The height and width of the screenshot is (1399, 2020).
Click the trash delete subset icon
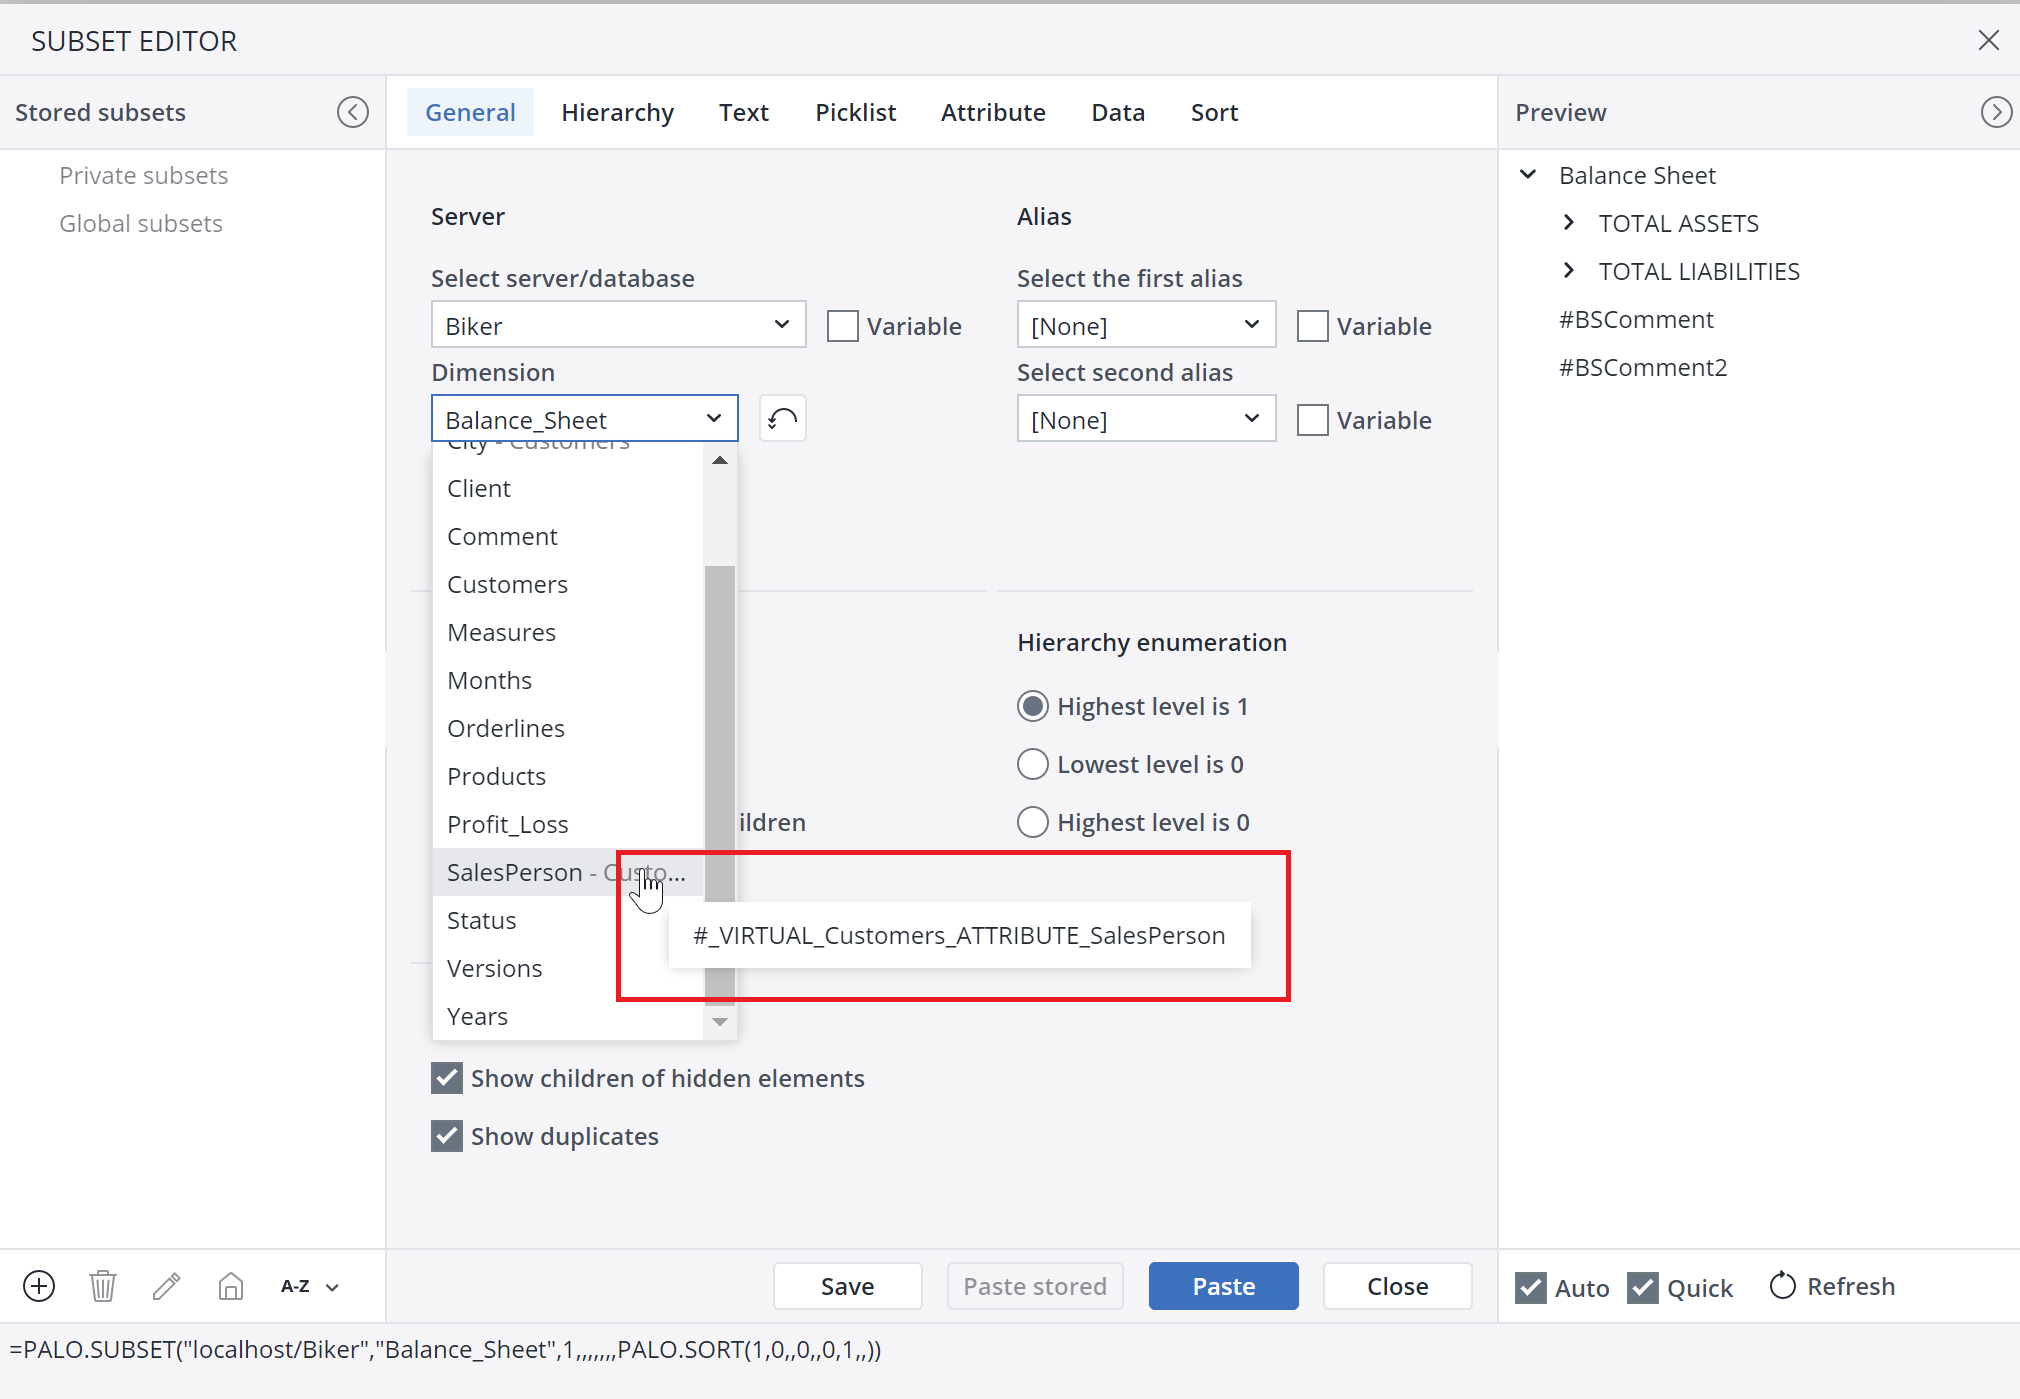coord(103,1286)
